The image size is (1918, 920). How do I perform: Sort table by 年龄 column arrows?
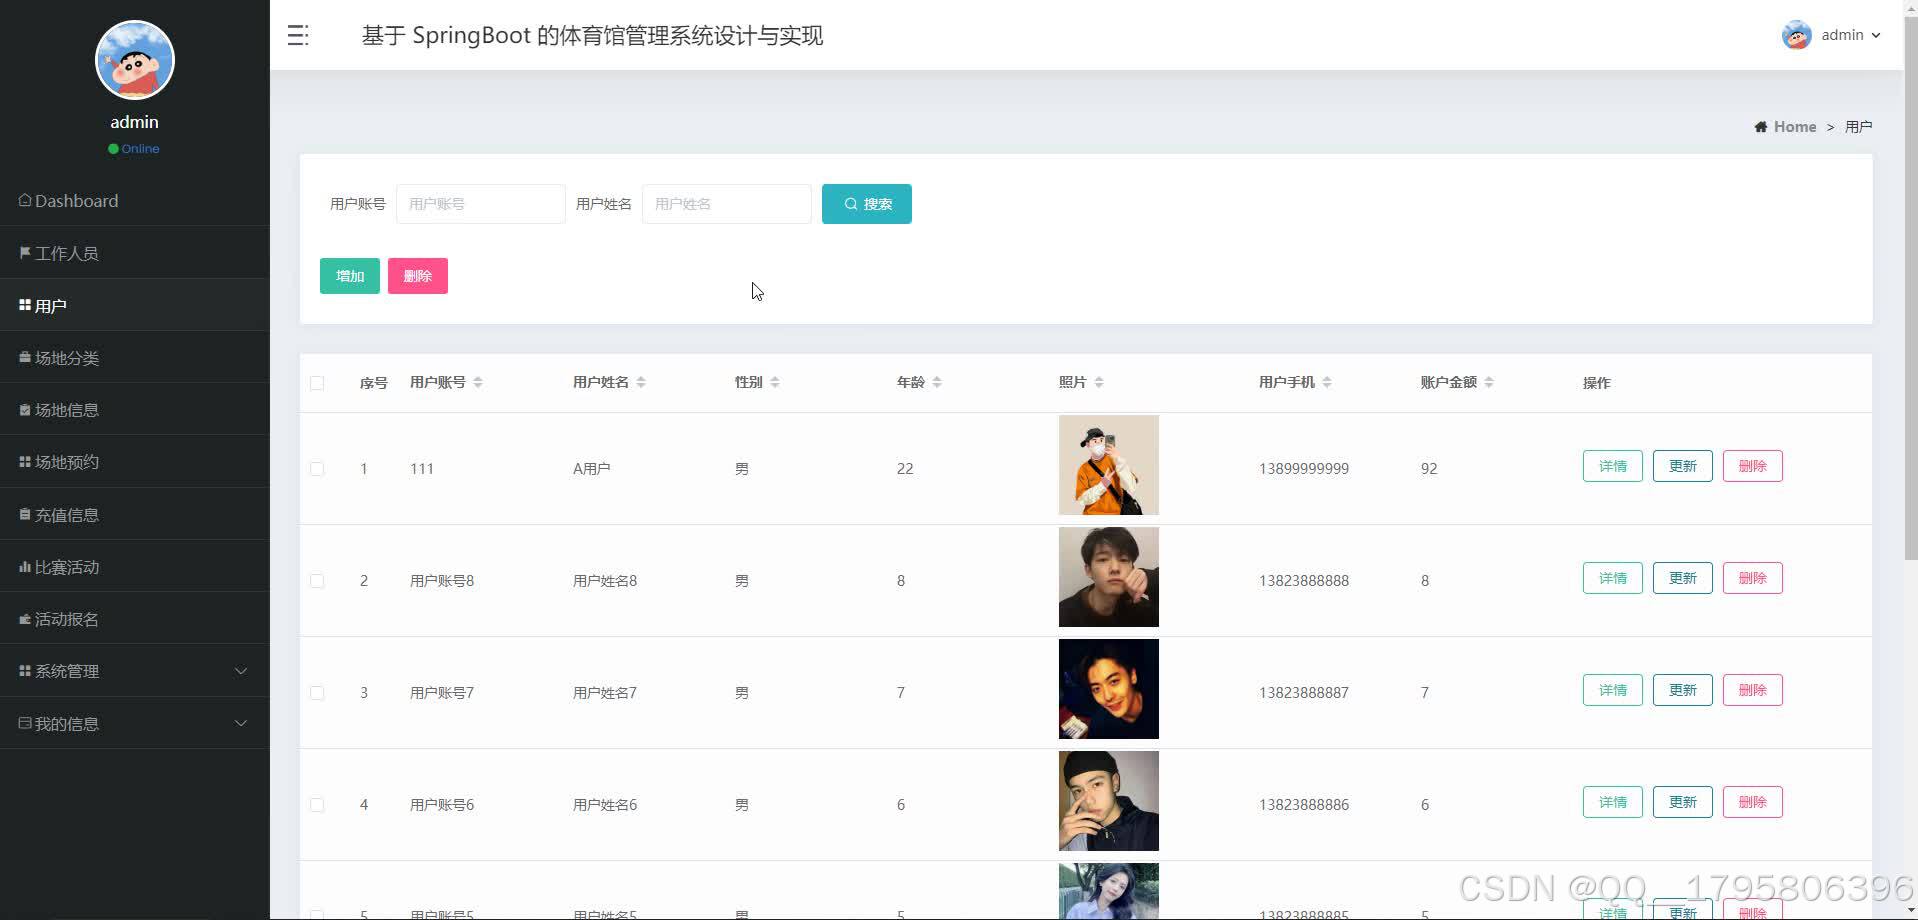[x=937, y=382]
